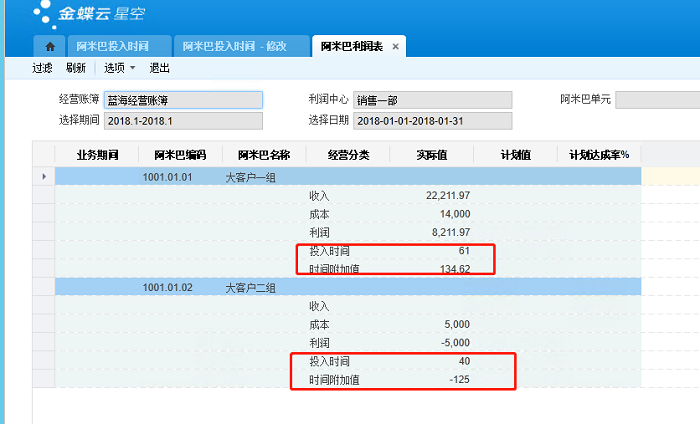Click 退出 to exit the report
The width and height of the screenshot is (700, 424).
click(160, 68)
